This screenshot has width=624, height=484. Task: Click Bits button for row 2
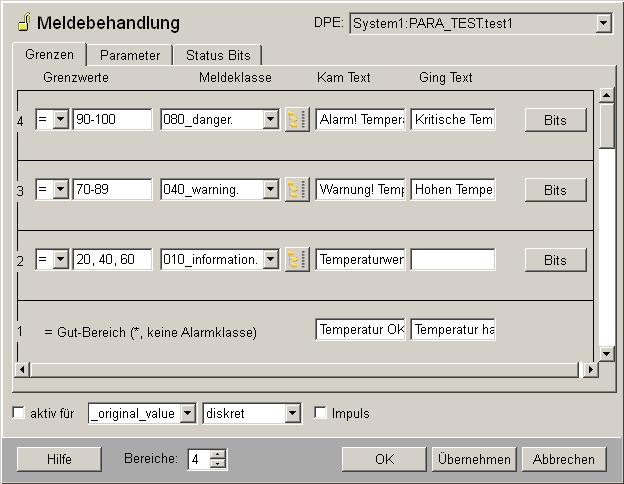555,260
